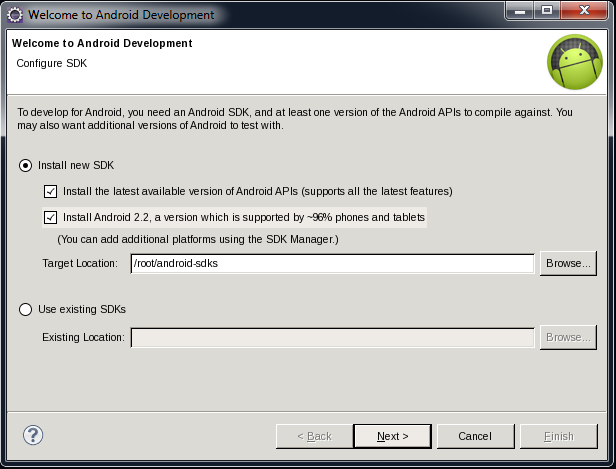
Task: Toggle the Install Android 2.2 checkbox
Action: tap(50, 217)
